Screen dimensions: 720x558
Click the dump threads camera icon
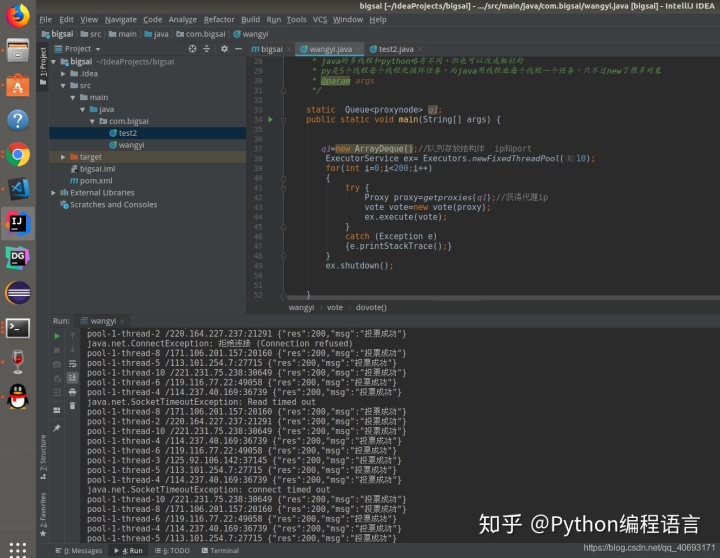(56, 364)
